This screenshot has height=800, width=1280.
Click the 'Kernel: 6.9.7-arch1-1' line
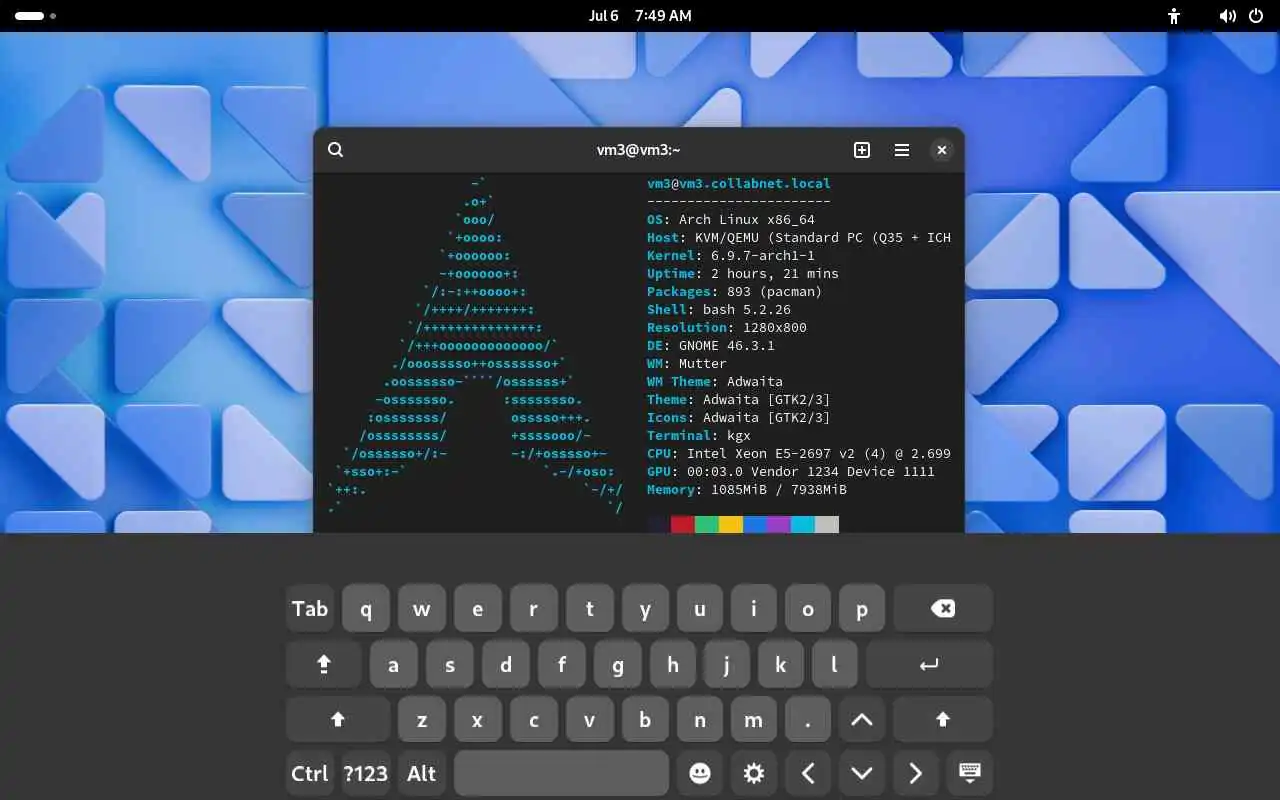pyautogui.click(x=731, y=255)
